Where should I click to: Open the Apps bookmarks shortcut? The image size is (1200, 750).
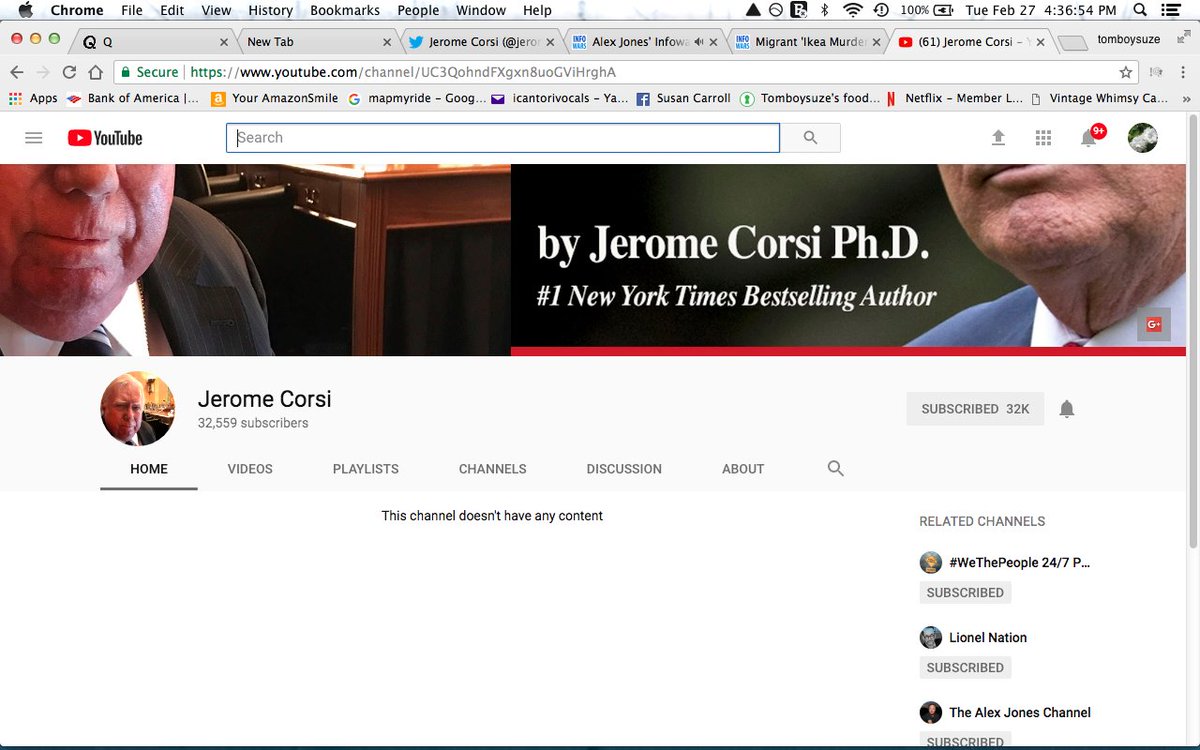coord(34,98)
